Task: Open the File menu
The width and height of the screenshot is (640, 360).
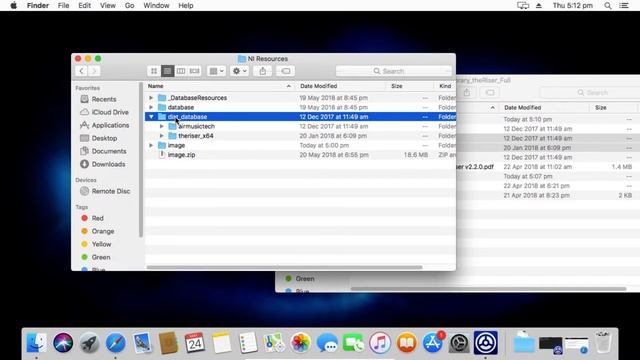Action: pos(63,5)
